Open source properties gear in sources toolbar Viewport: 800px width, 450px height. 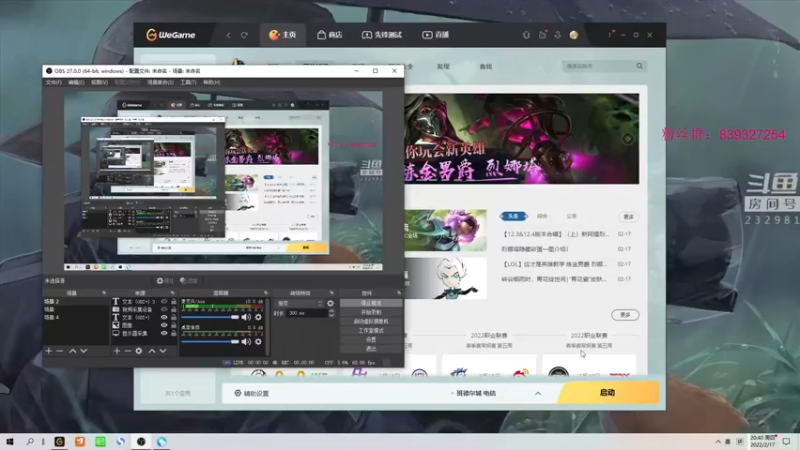click(139, 351)
